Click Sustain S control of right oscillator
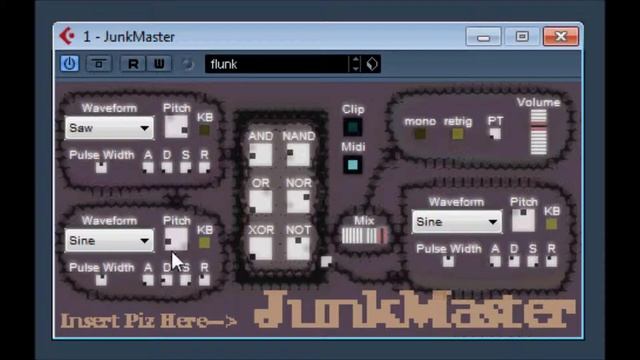The height and width of the screenshot is (360, 640). [x=533, y=261]
